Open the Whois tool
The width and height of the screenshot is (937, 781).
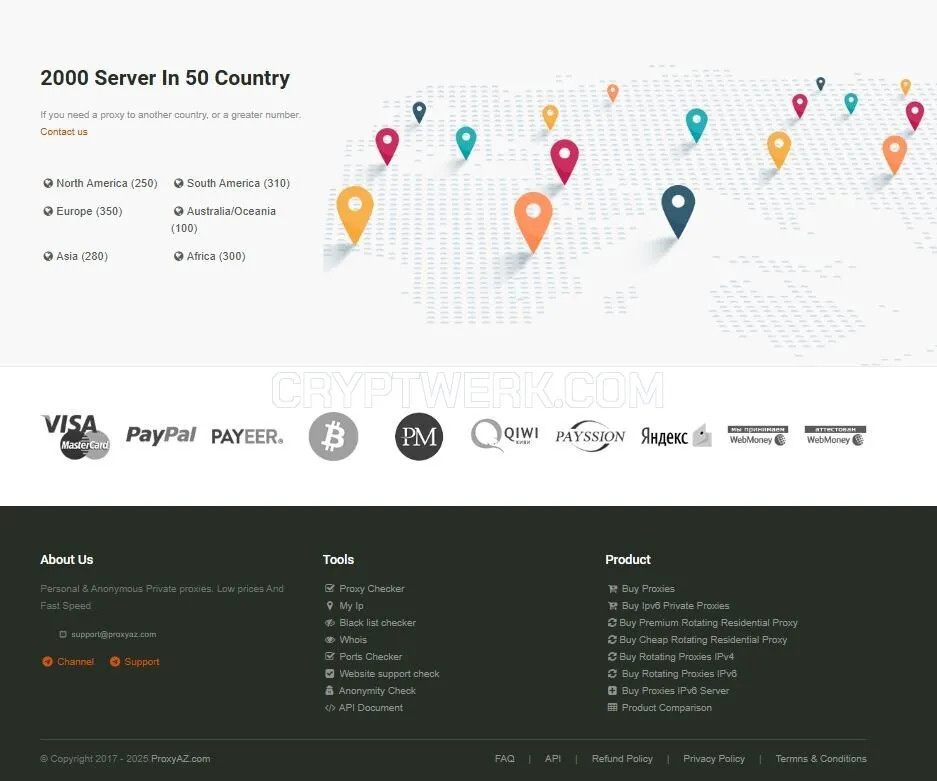[353, 640]
